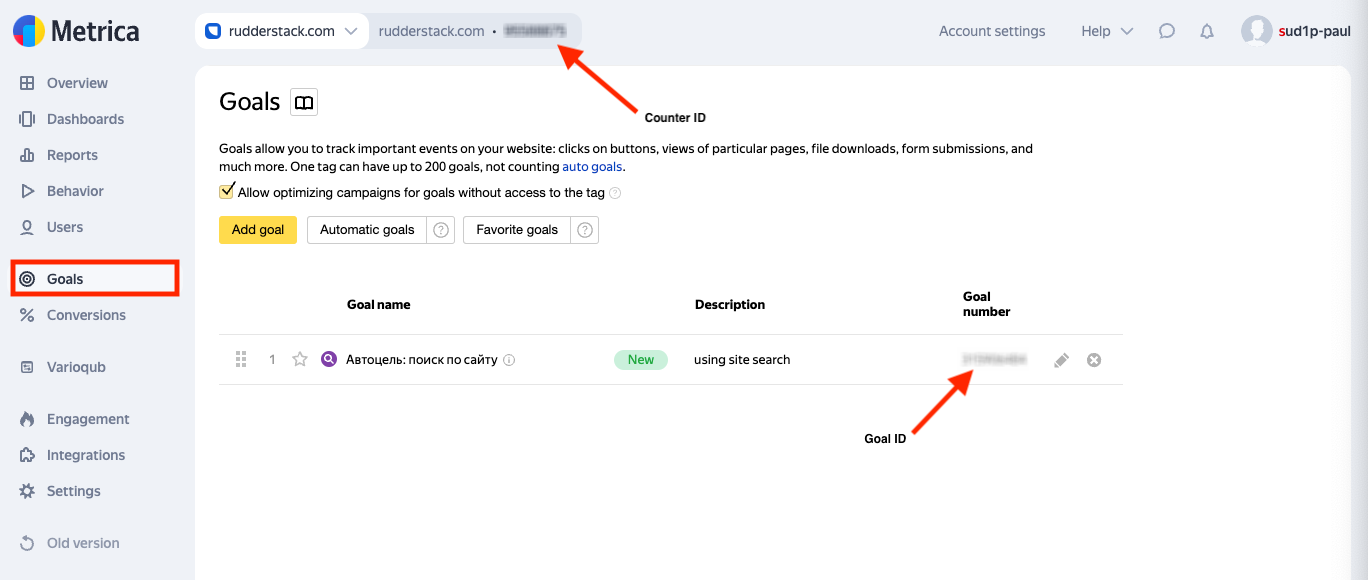The height and width of the screenshot is (580, 1368).
Task: Click the Goal number column header
Action: tap(986, 304)
